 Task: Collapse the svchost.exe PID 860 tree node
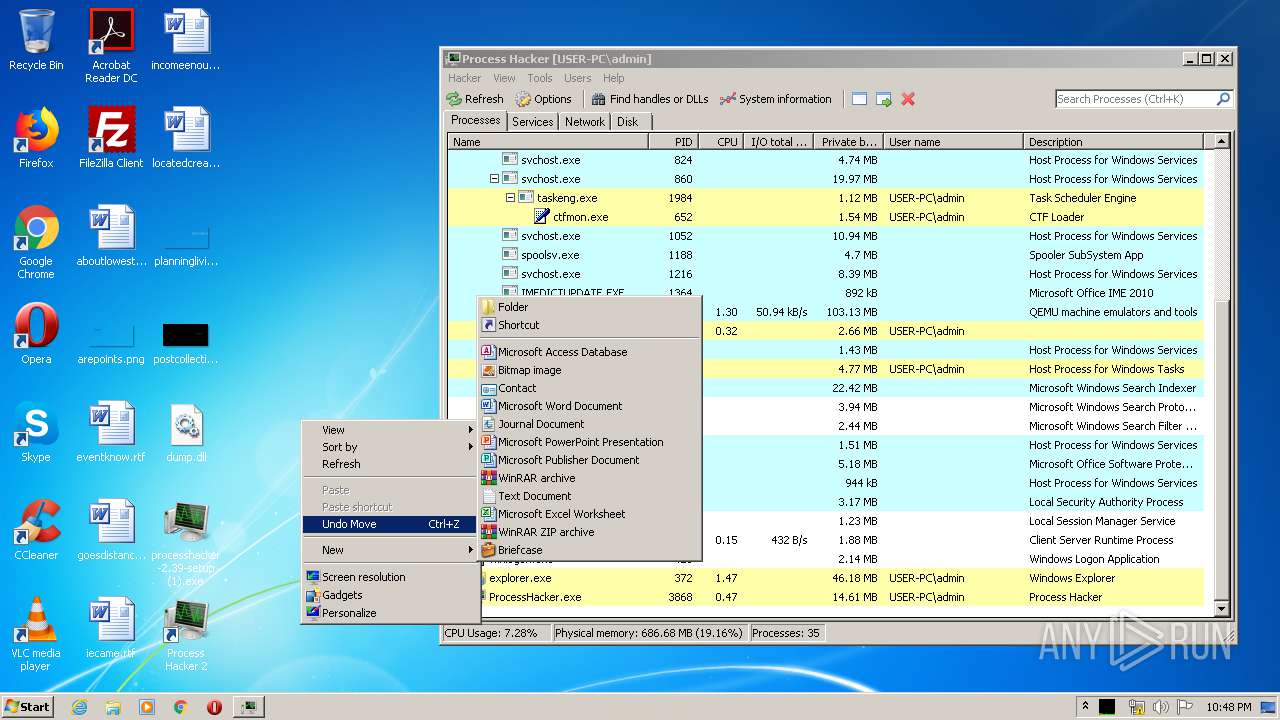pos(494,179)
